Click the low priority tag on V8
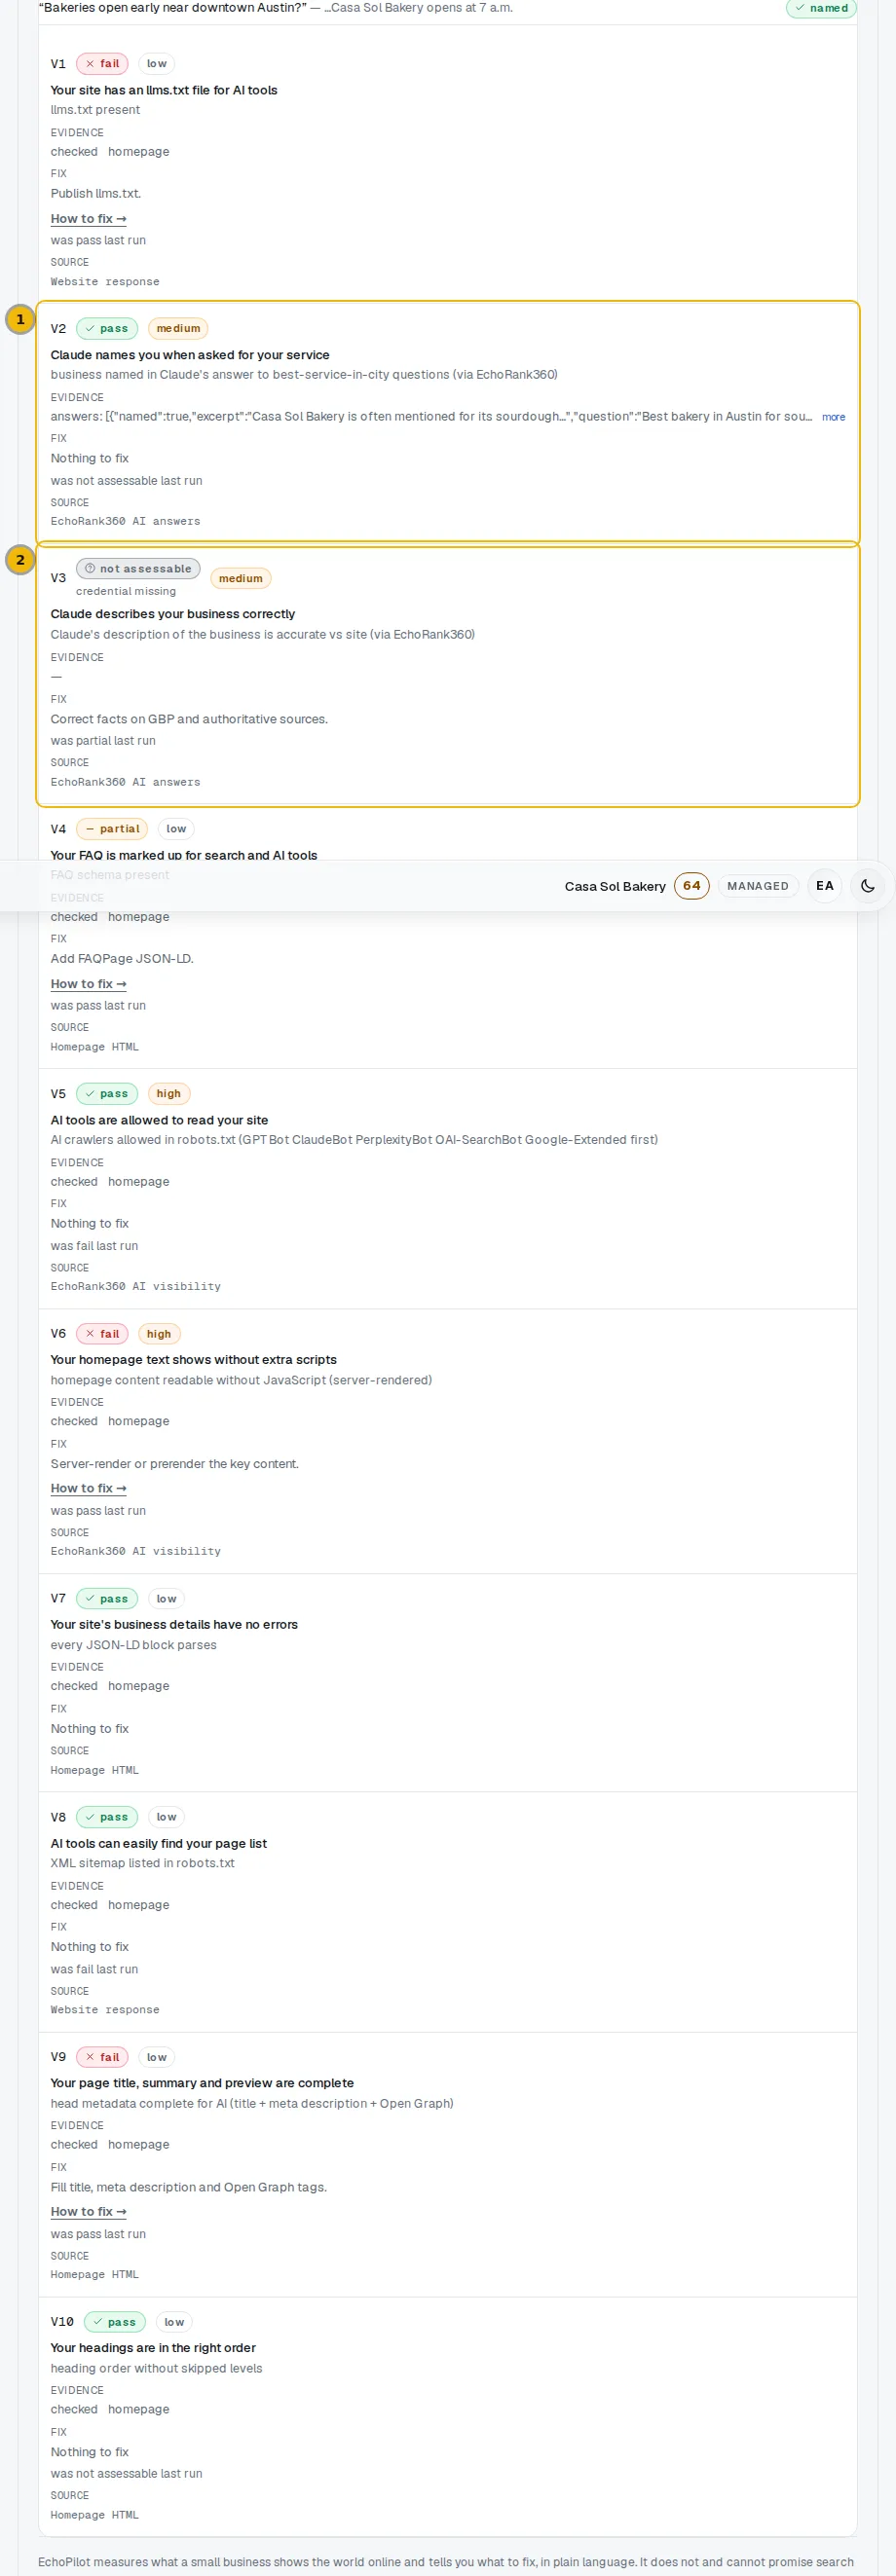The image size is (896, 2576). click(x=166, y=1816)
